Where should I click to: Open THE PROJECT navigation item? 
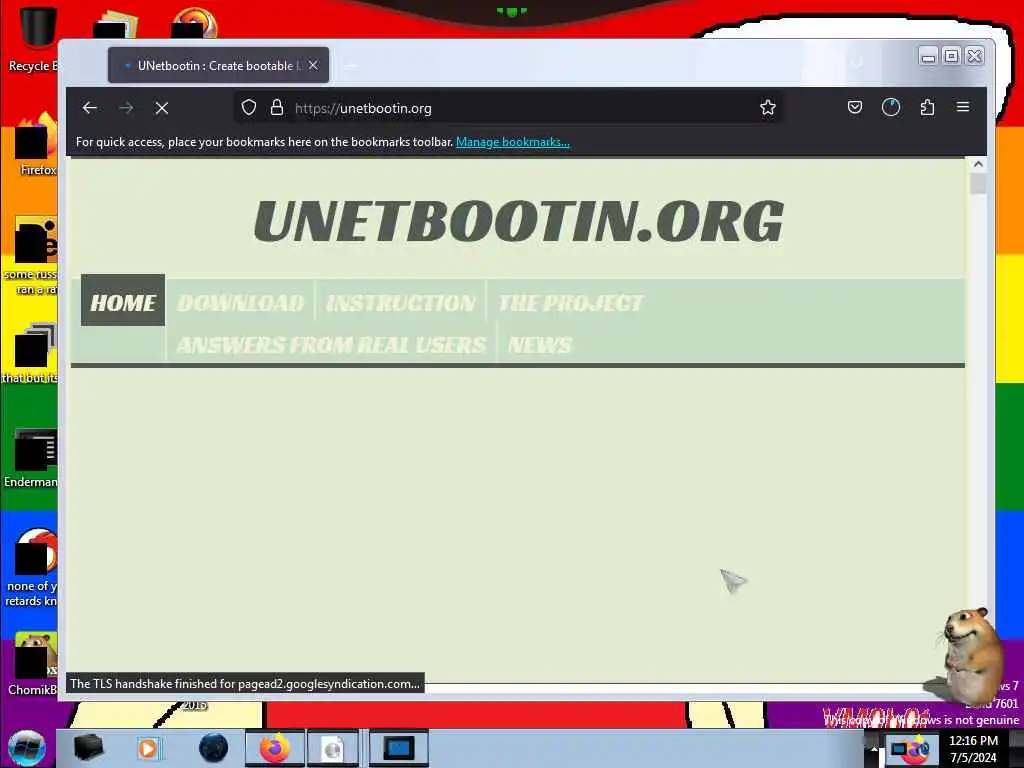[x=571, y=302]
